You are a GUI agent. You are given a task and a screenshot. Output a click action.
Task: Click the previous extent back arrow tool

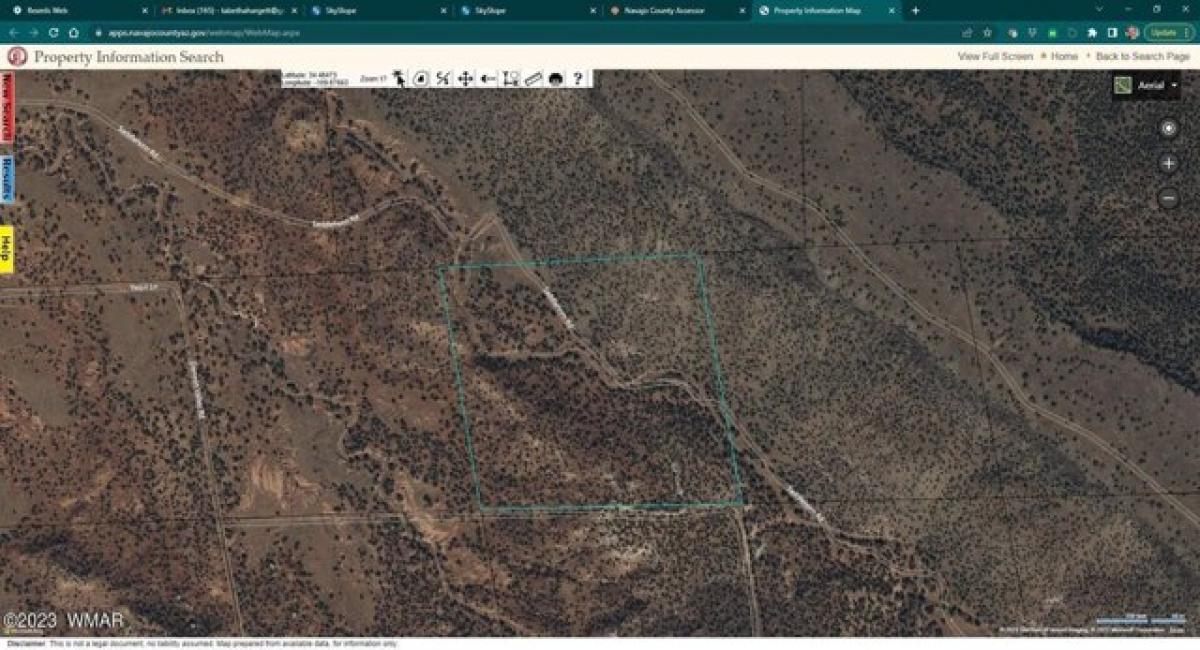[489, 78]
